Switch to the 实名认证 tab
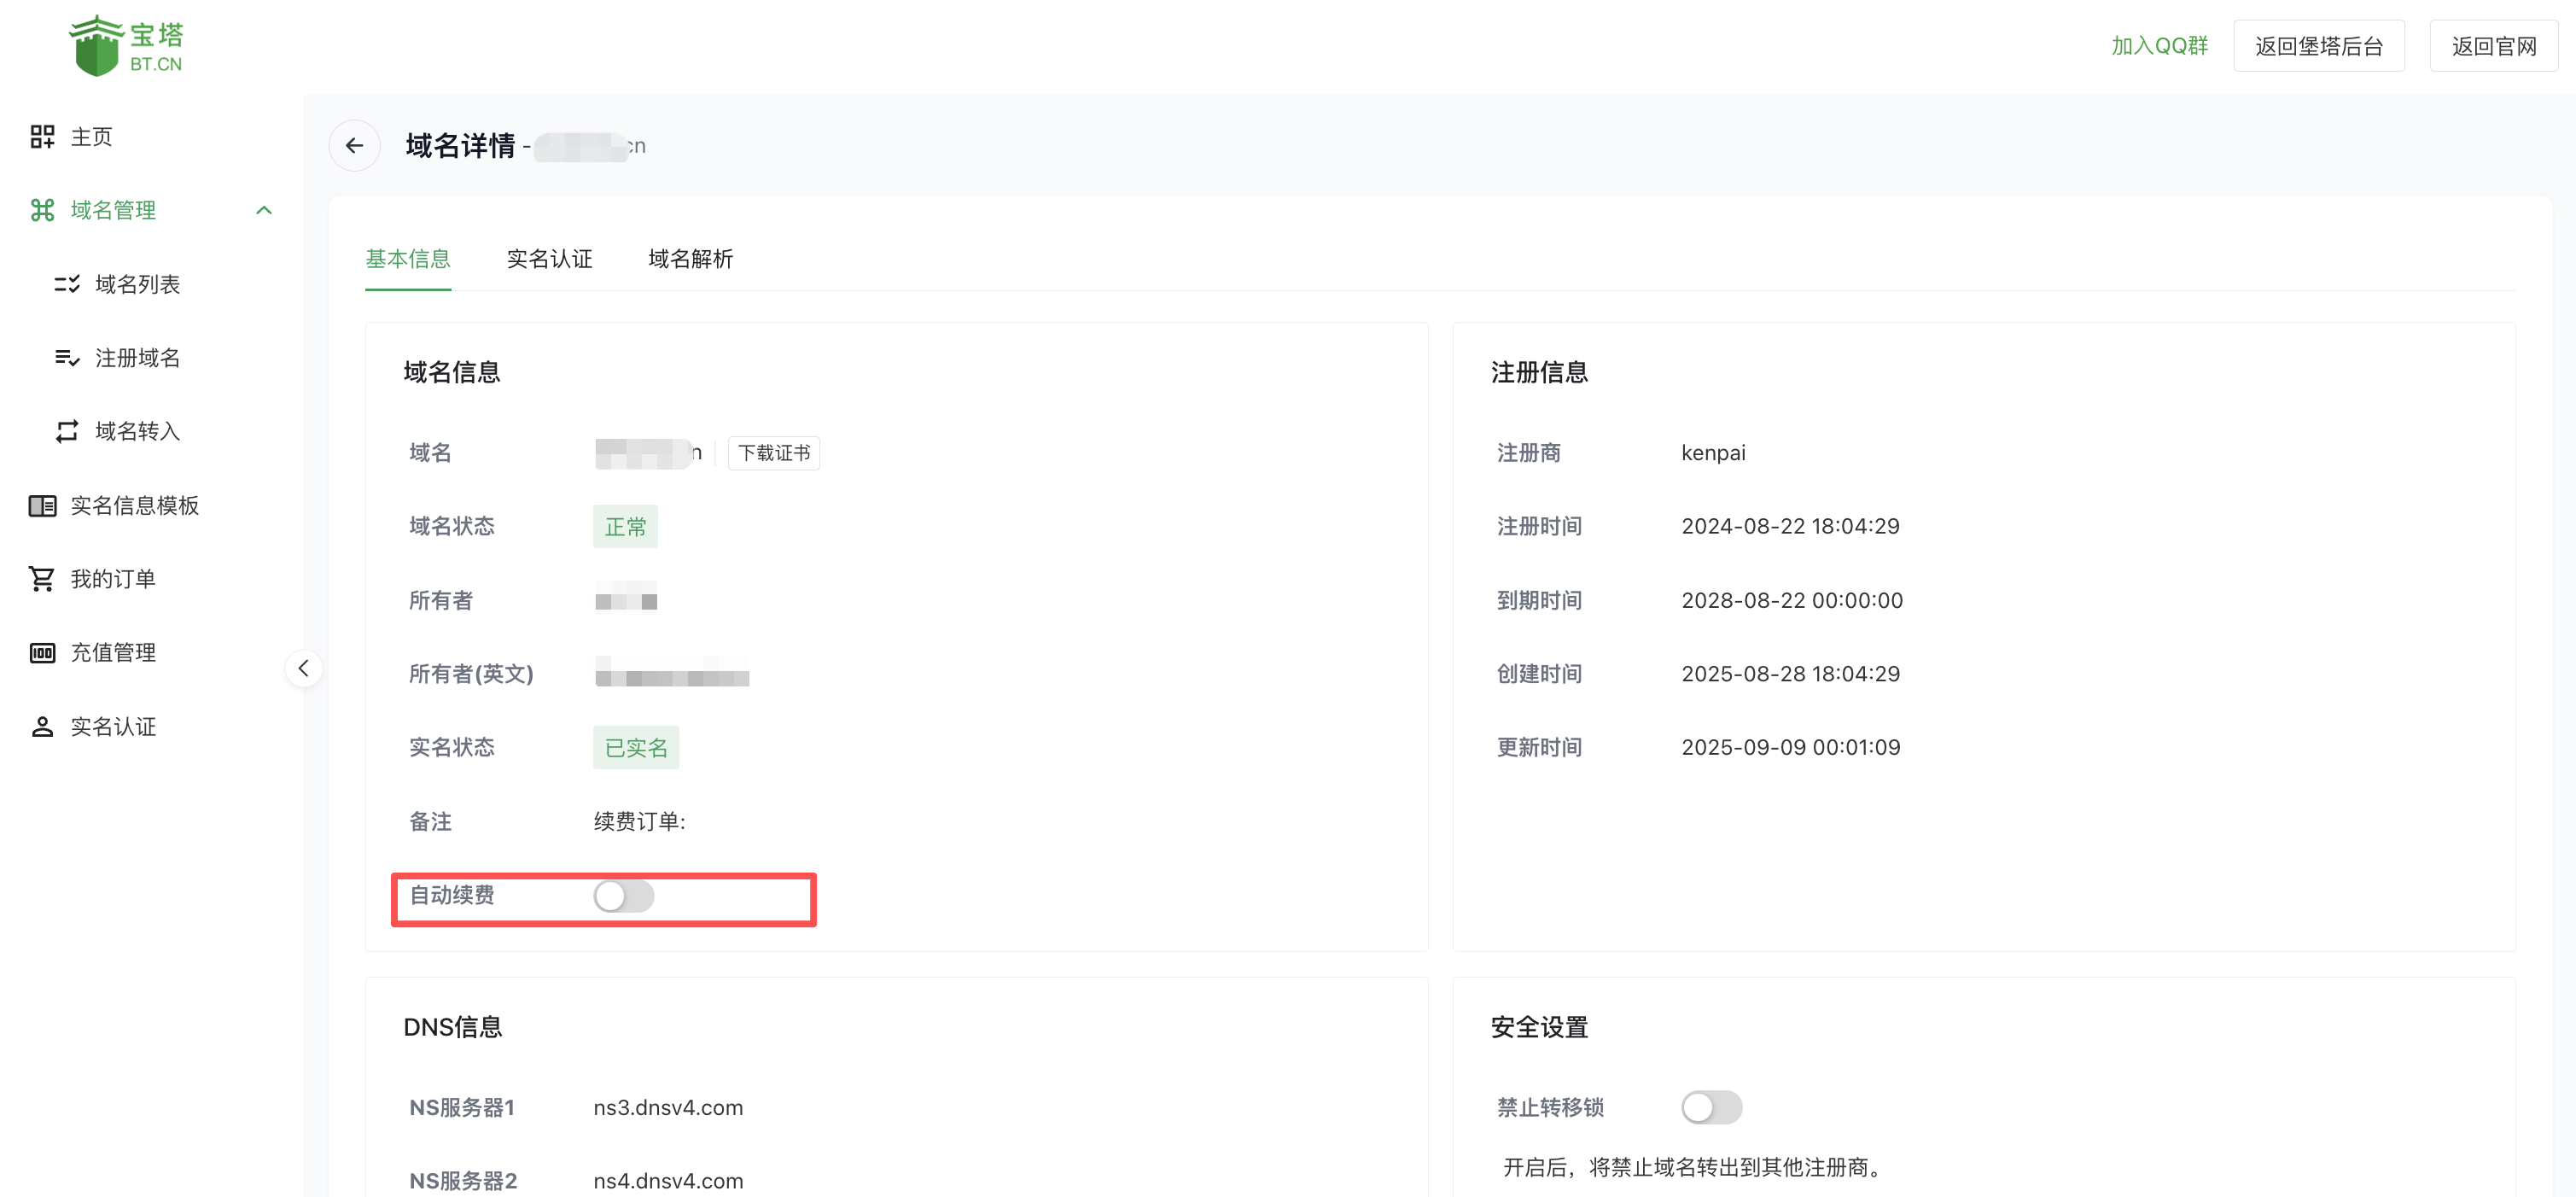Image resolution: width=2576 pixels, height=1197 pixels. coord(549,259)
